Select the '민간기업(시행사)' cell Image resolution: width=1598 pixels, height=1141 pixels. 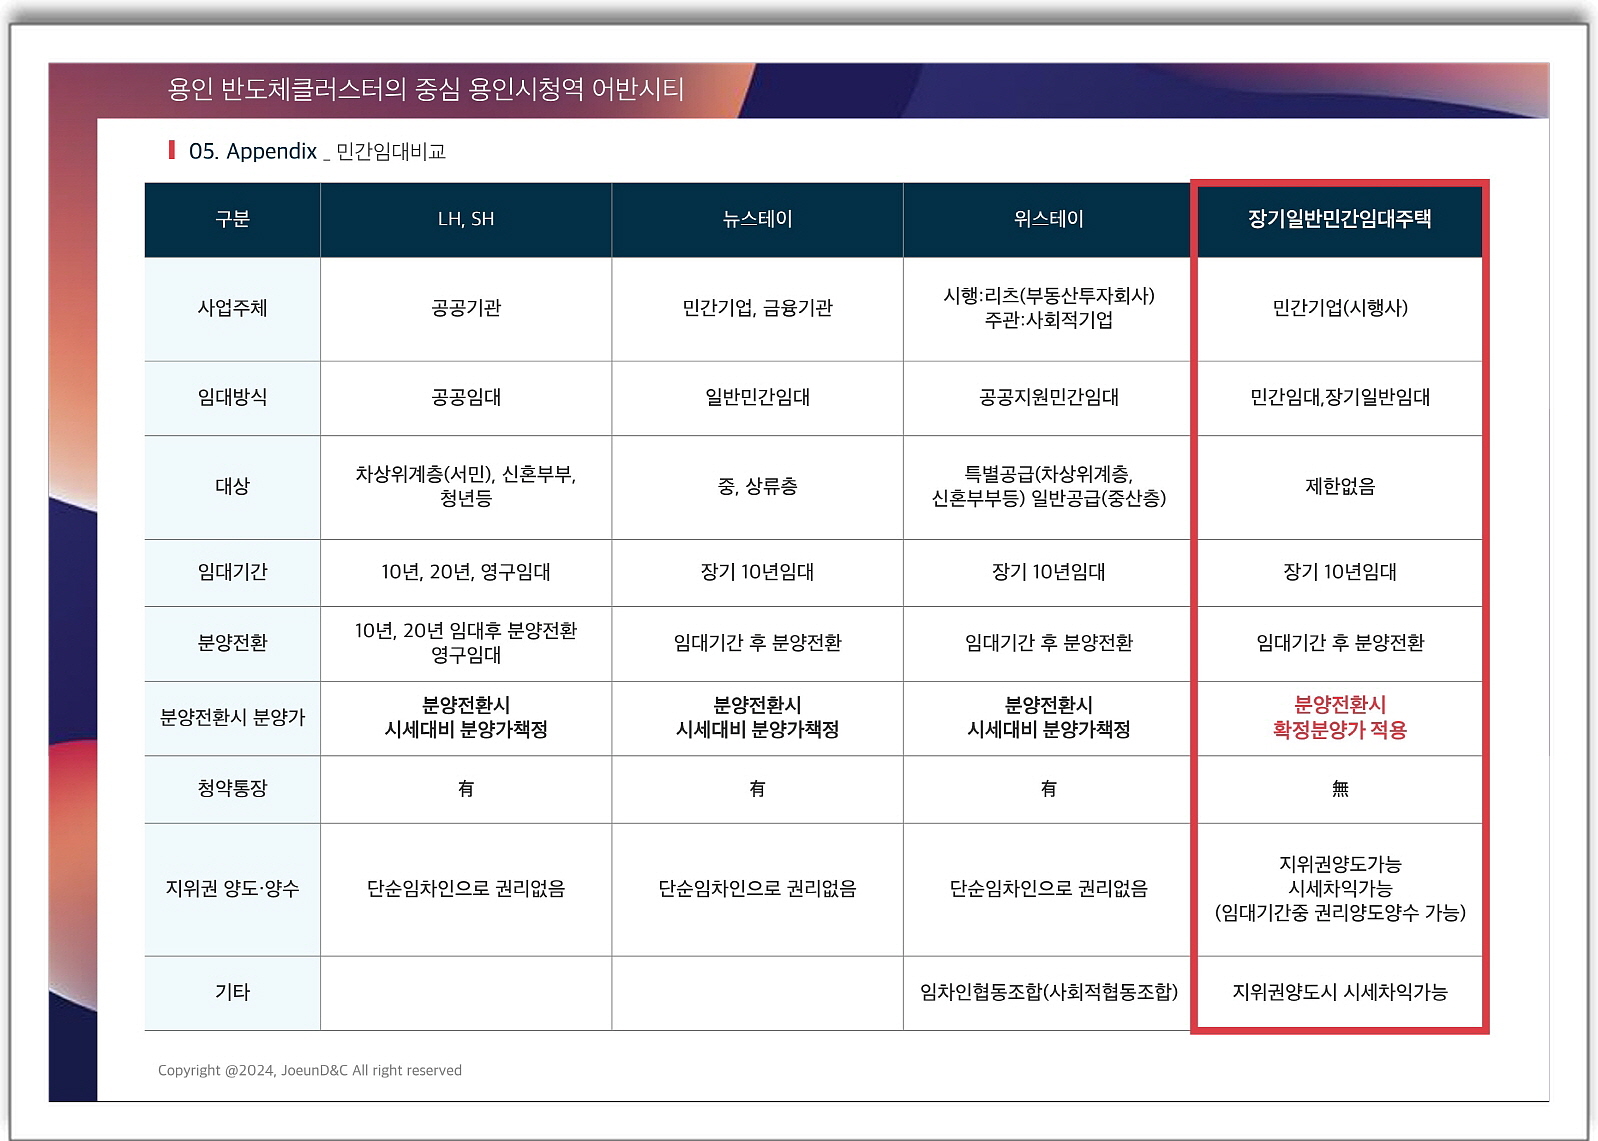pos(1340,309)
